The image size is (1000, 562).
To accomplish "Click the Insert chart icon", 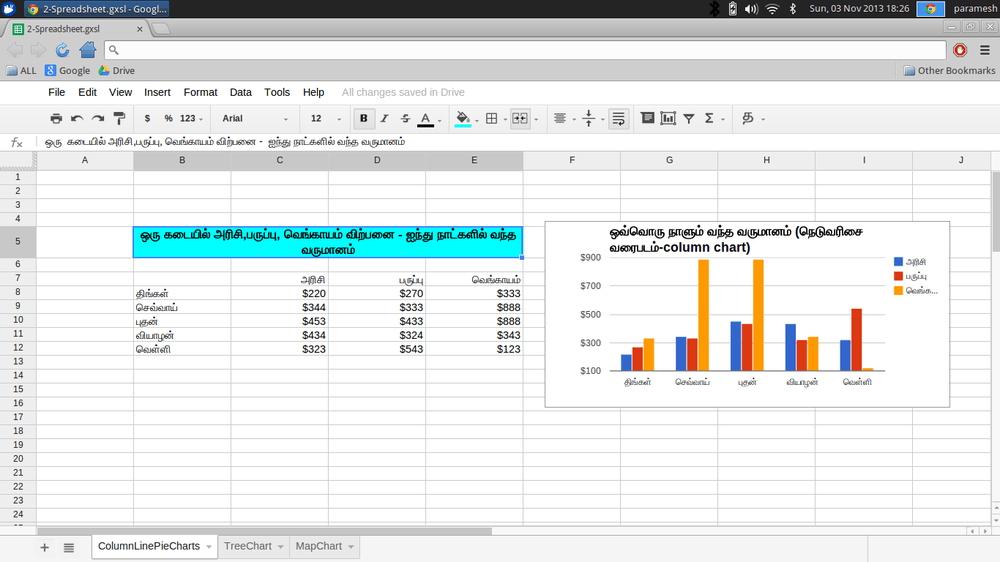I will point(668,118).
